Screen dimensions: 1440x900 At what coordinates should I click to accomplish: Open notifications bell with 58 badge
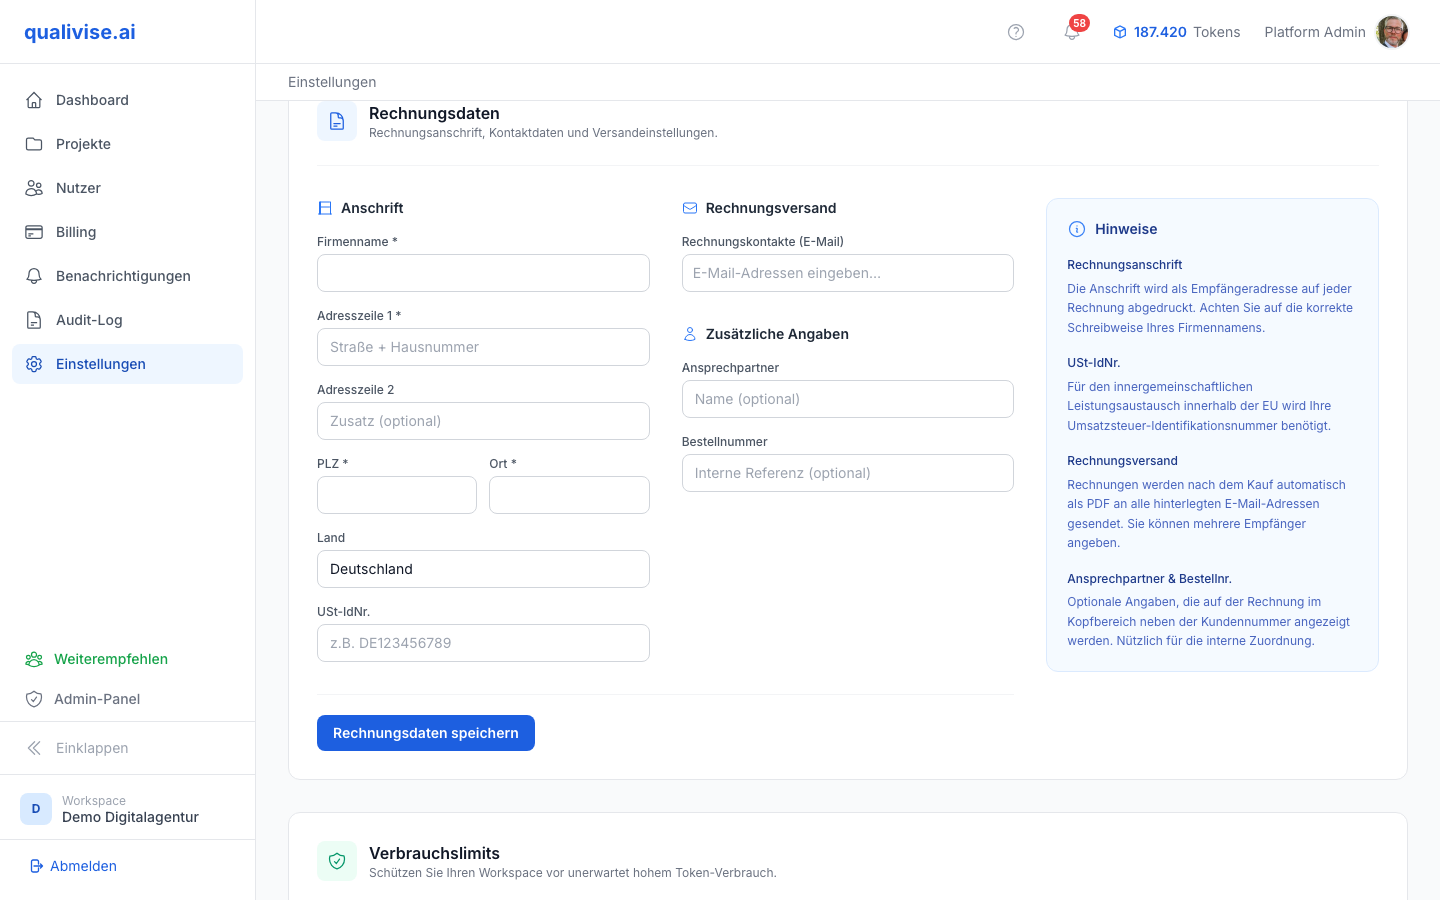(x=1072, y=32)
